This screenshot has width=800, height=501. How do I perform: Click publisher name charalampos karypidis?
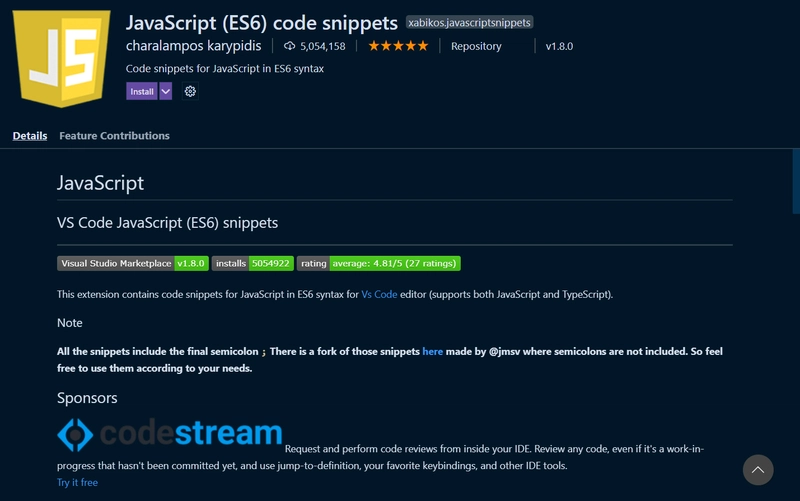click(193, 46)
